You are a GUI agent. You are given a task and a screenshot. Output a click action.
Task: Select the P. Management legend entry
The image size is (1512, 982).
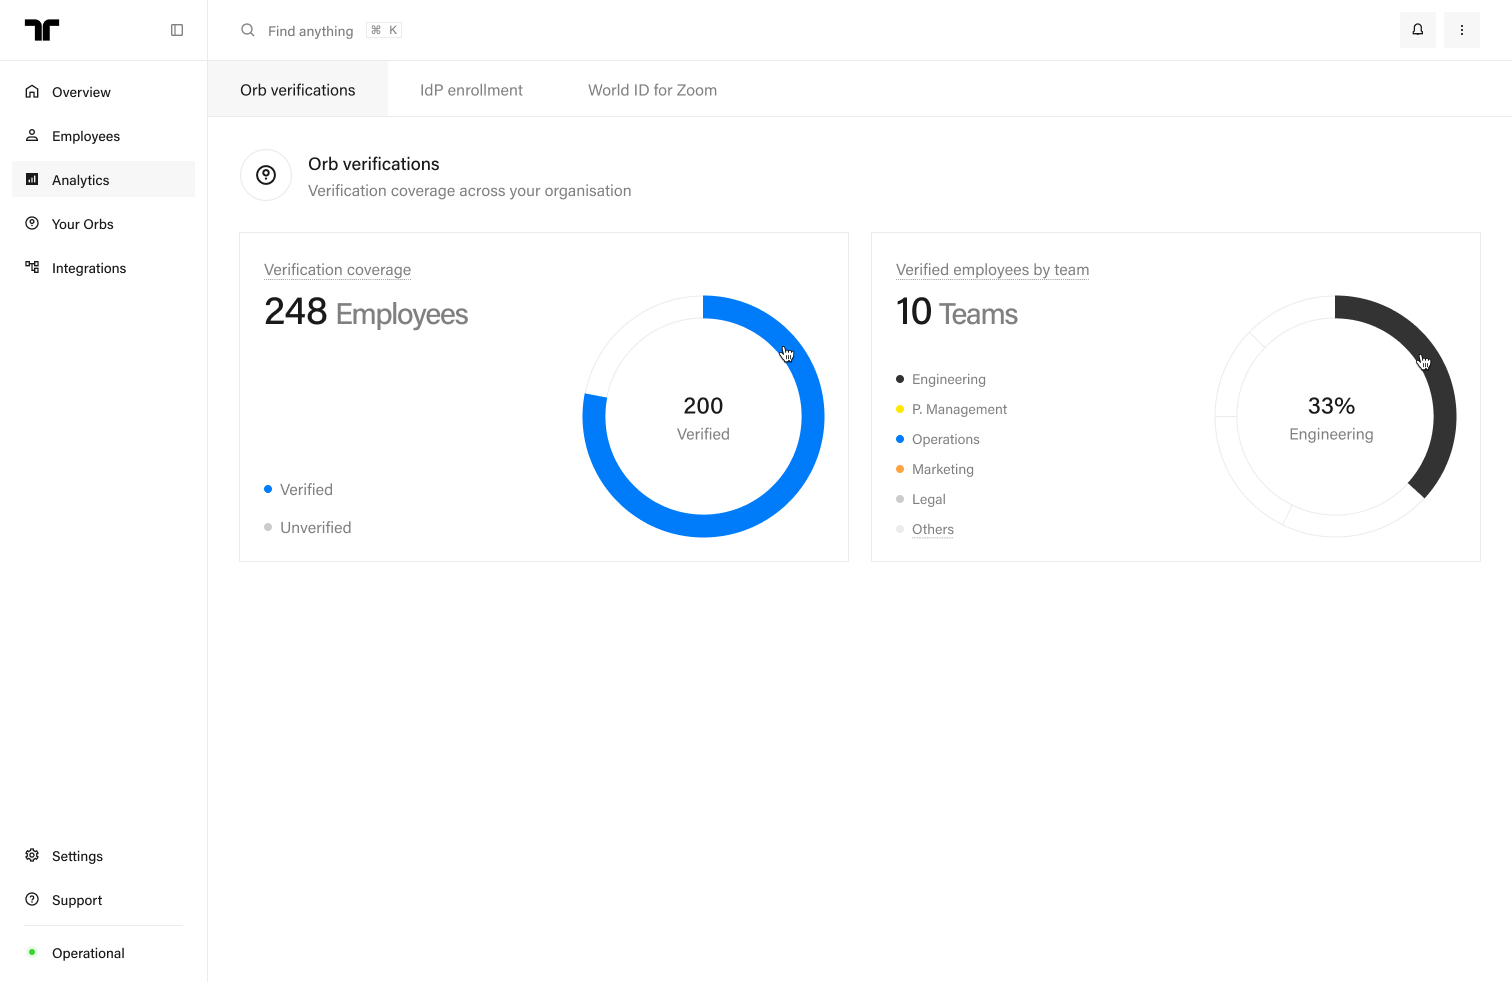tap(951, 409)
